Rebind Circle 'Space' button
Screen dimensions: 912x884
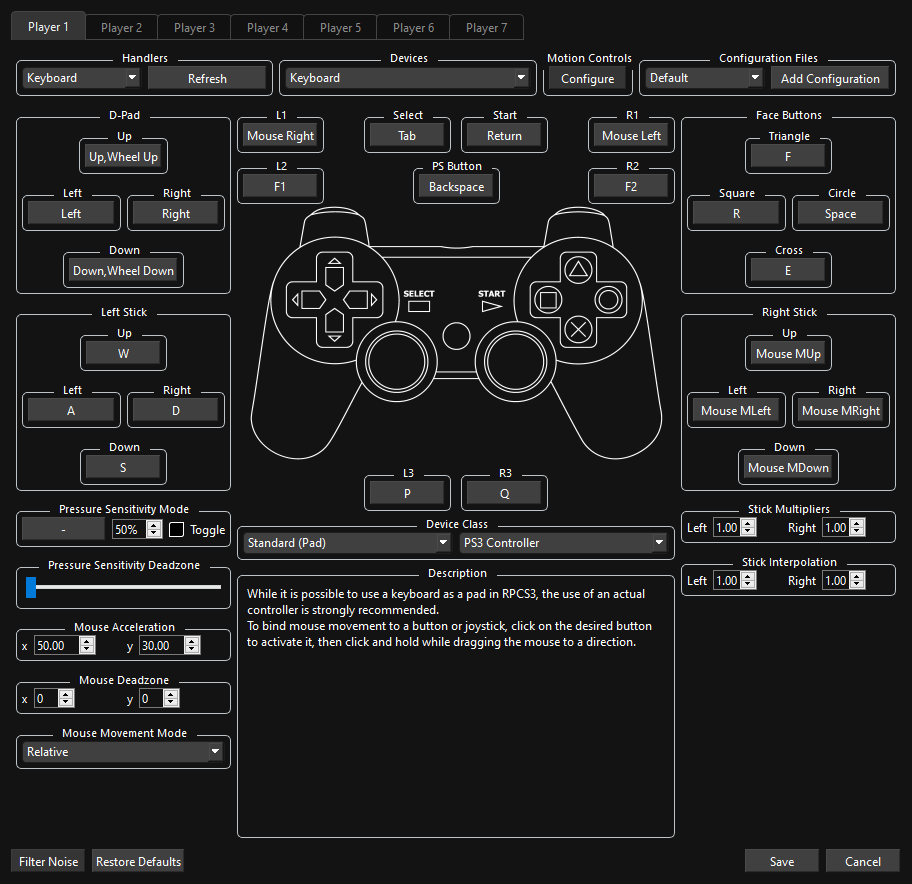click(840, 213)
